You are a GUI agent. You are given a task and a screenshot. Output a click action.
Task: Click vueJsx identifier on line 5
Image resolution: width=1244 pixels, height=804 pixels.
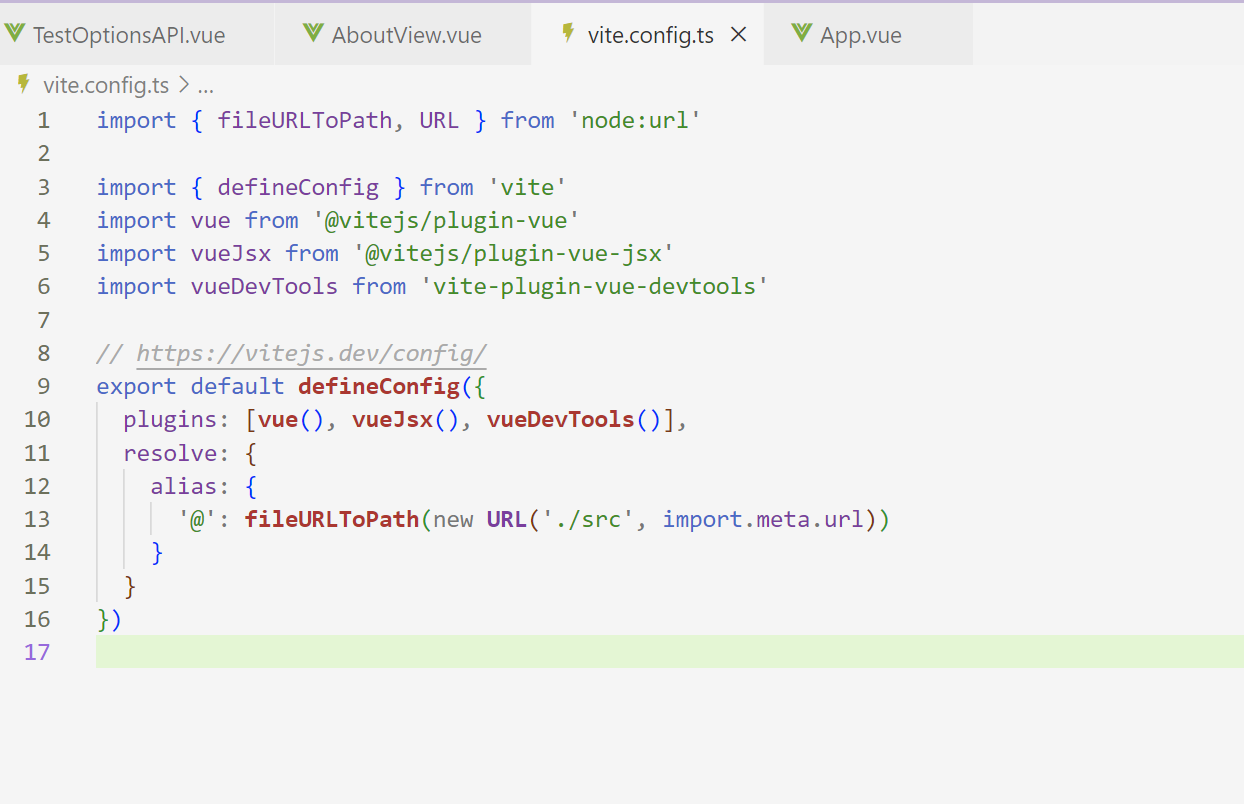[231, 254]
